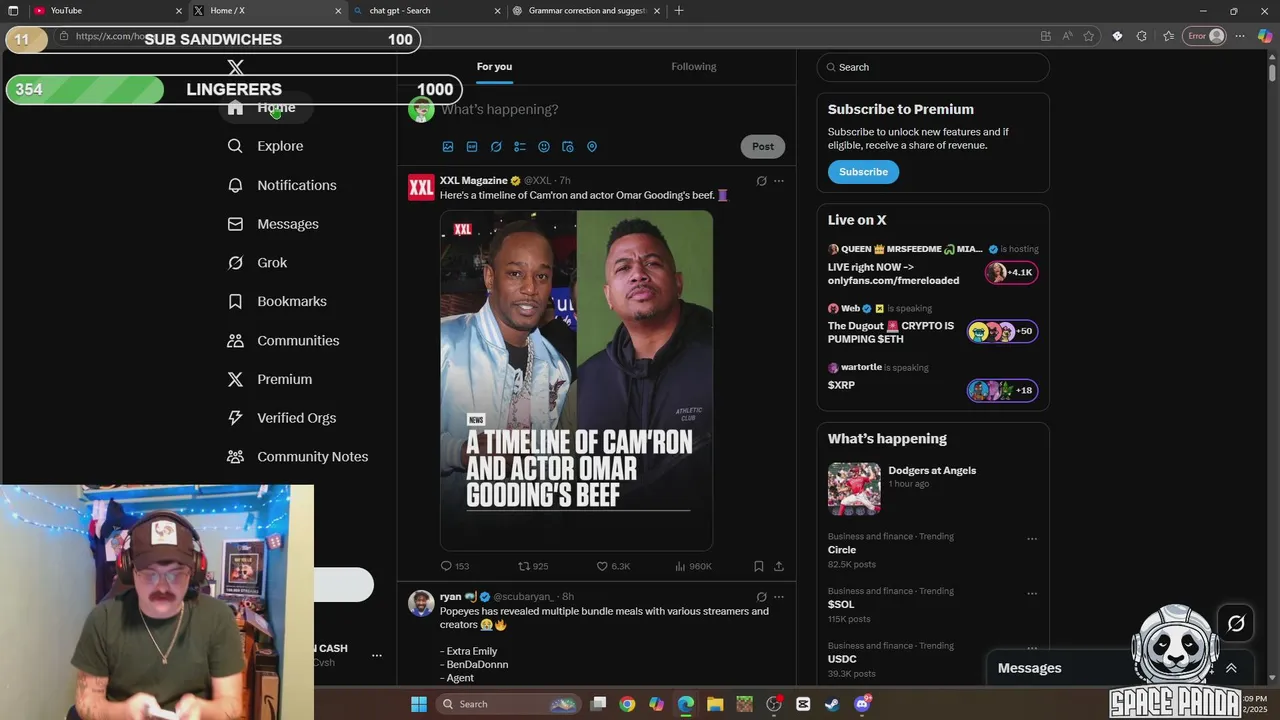Click the Subscribe to Premium button
The image size is (1280, 720).
(863, 172)
